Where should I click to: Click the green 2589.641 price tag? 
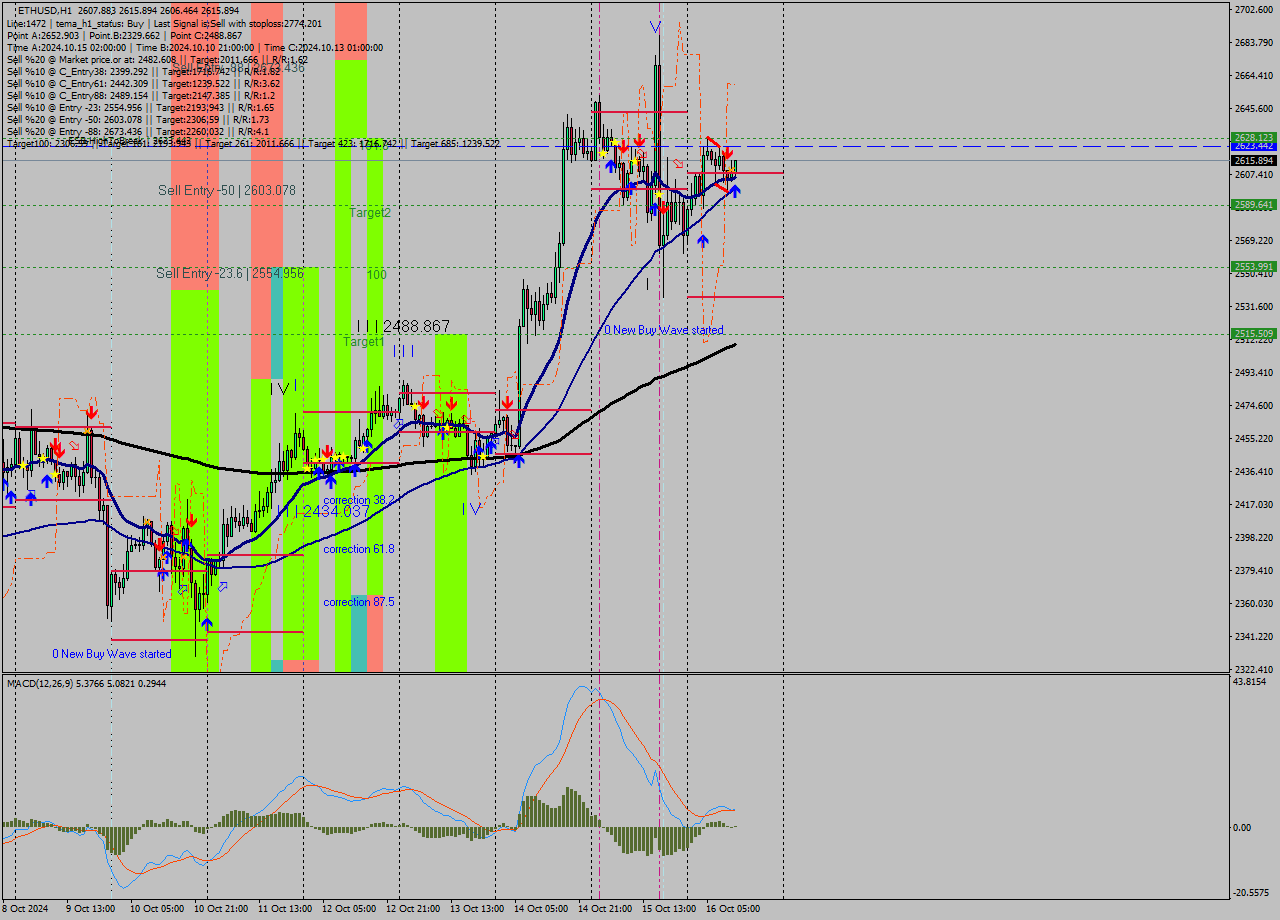pos(1253,205)
